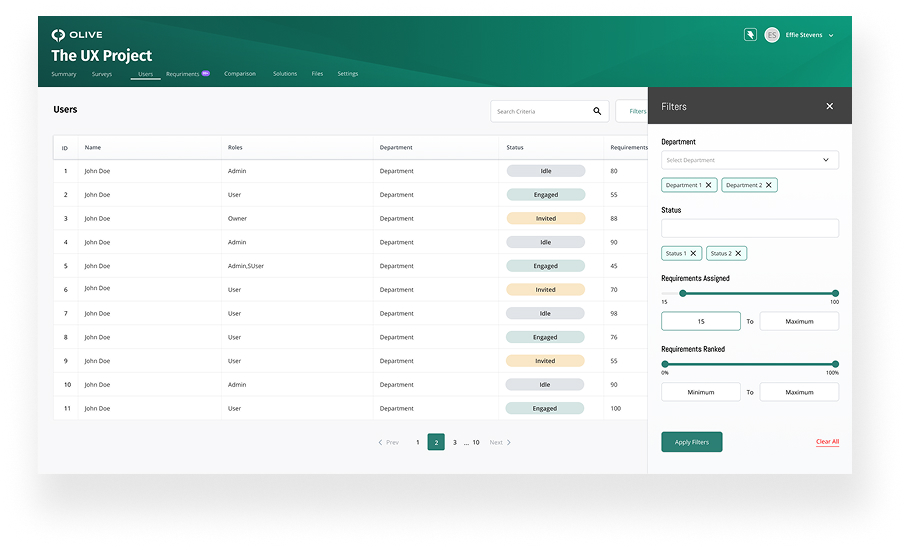The image size is (906, 550).
Task: Click the Status input field
Action: tap(750, 228)
